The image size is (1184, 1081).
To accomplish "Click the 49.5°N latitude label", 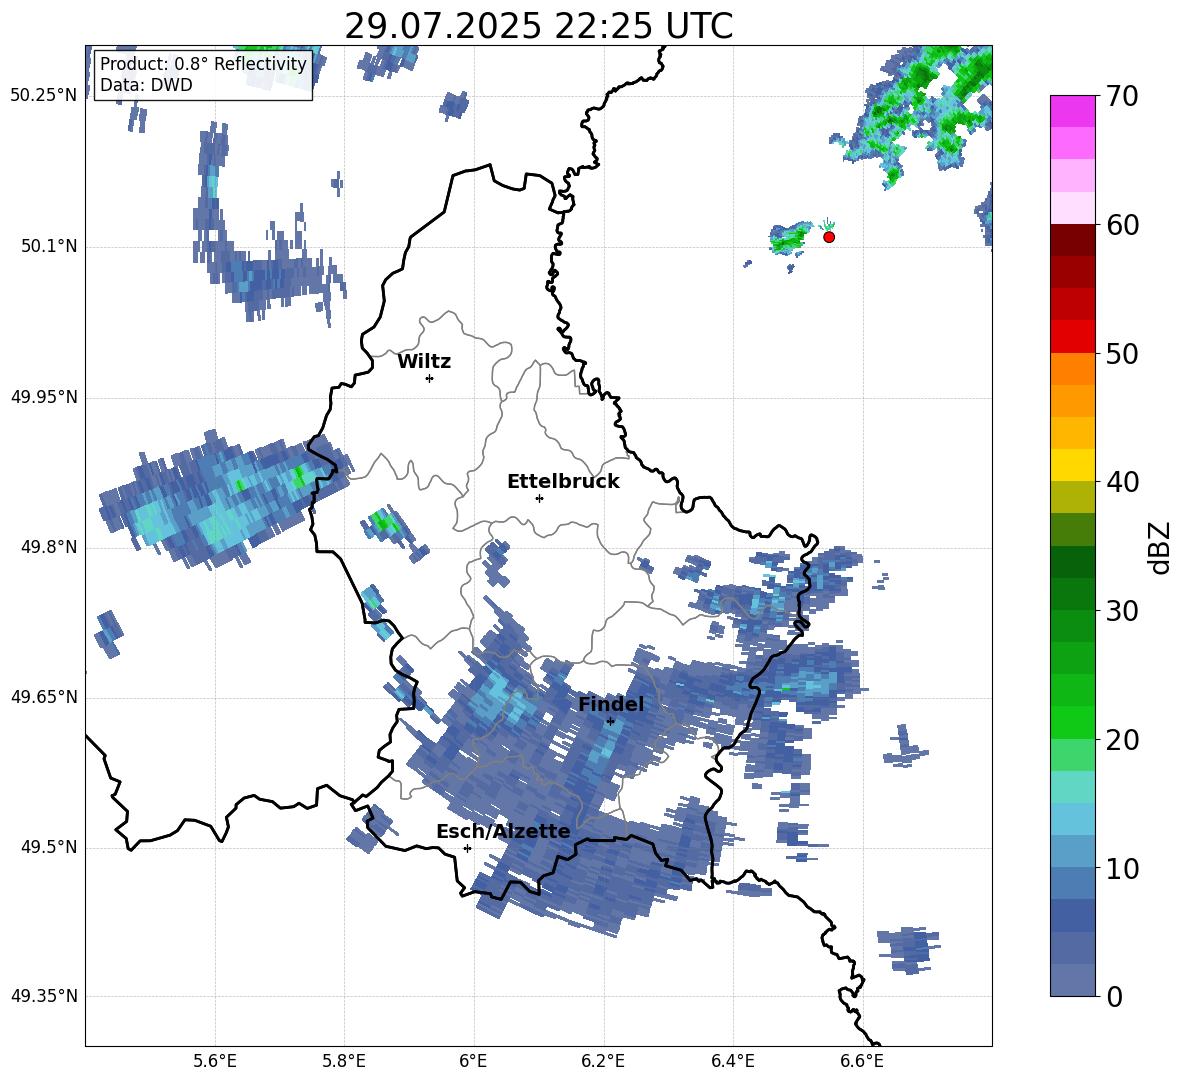I will tap(49, 847).
